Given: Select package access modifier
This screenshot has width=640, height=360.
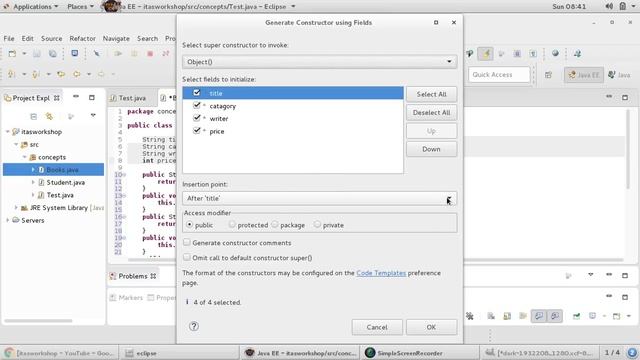Looking at the screenshot, I should point(275,224).
